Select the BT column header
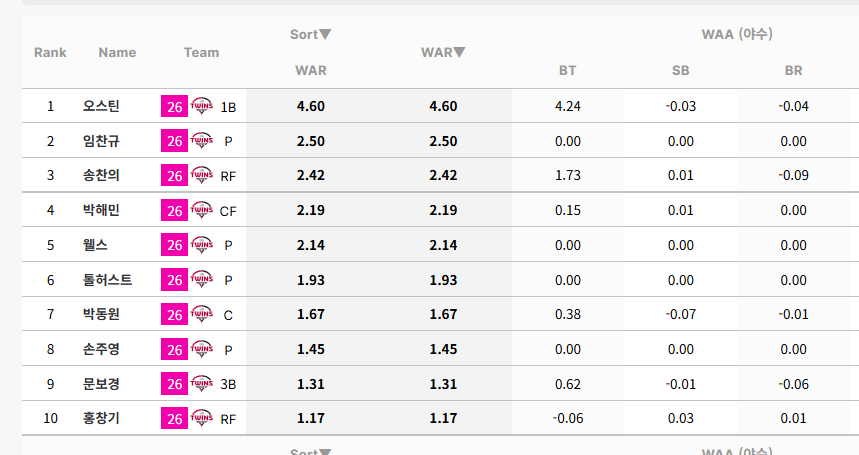Screen dimensions: 859x455 [568, 71]
